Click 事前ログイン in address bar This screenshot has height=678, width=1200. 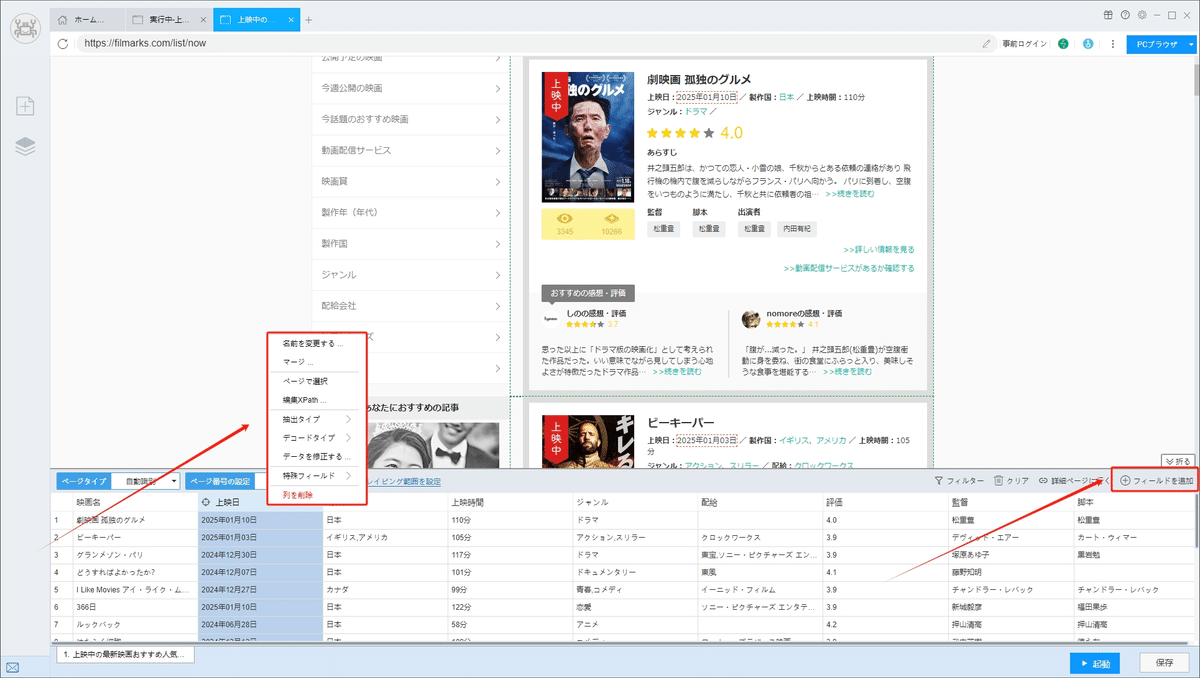pyautogui.click(x=1024, y=44)
